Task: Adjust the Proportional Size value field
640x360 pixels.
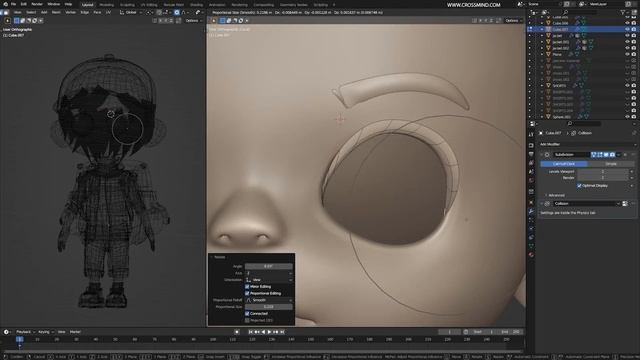Action: coord(269,307)
